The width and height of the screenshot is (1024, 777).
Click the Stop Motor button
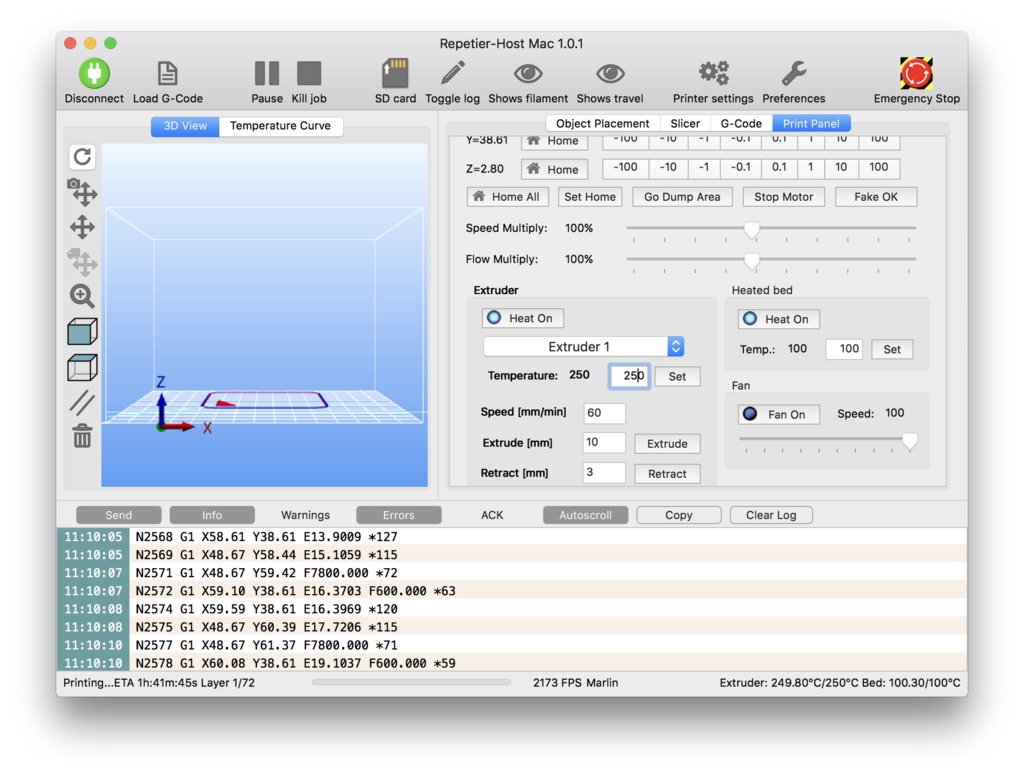click(784, 197)
